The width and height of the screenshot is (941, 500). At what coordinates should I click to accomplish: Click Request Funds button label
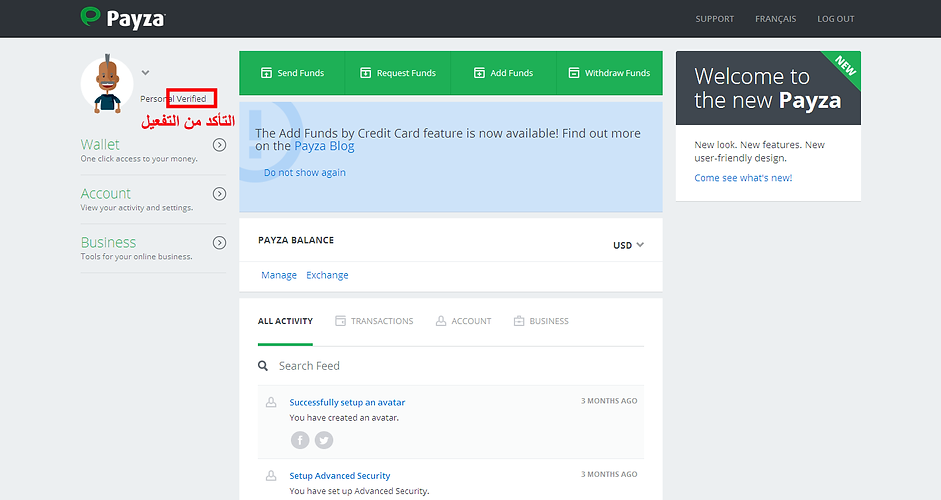click(406, 73)
